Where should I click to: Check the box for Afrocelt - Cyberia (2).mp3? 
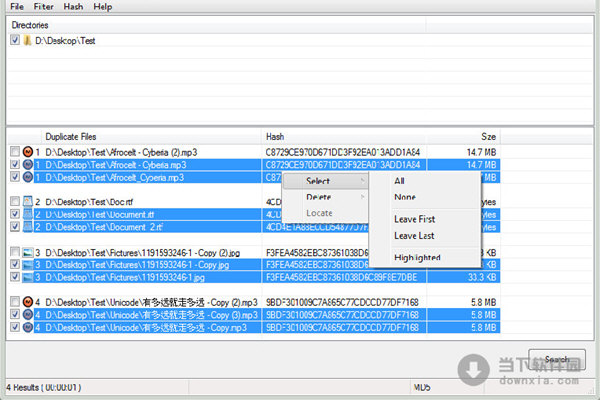[14, 152]
